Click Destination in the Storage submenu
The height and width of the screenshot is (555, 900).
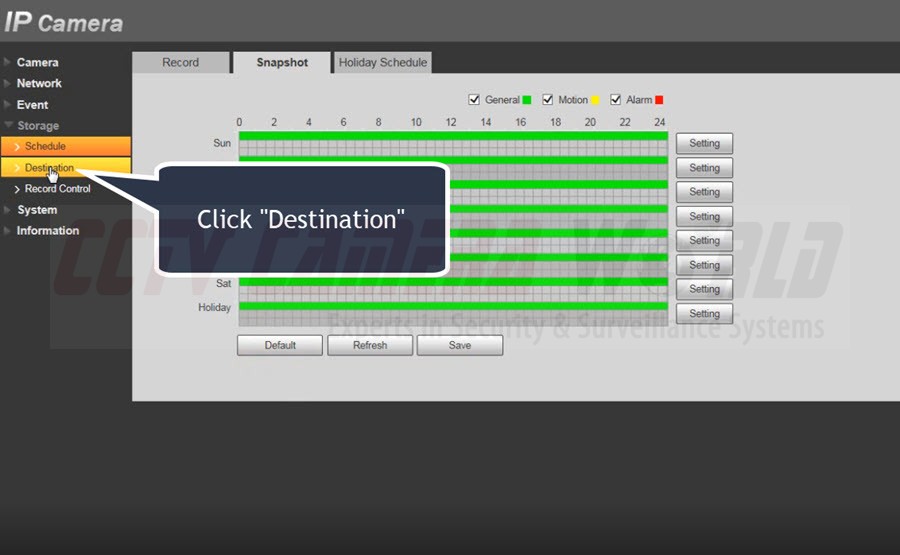click(x=49, y=168)
